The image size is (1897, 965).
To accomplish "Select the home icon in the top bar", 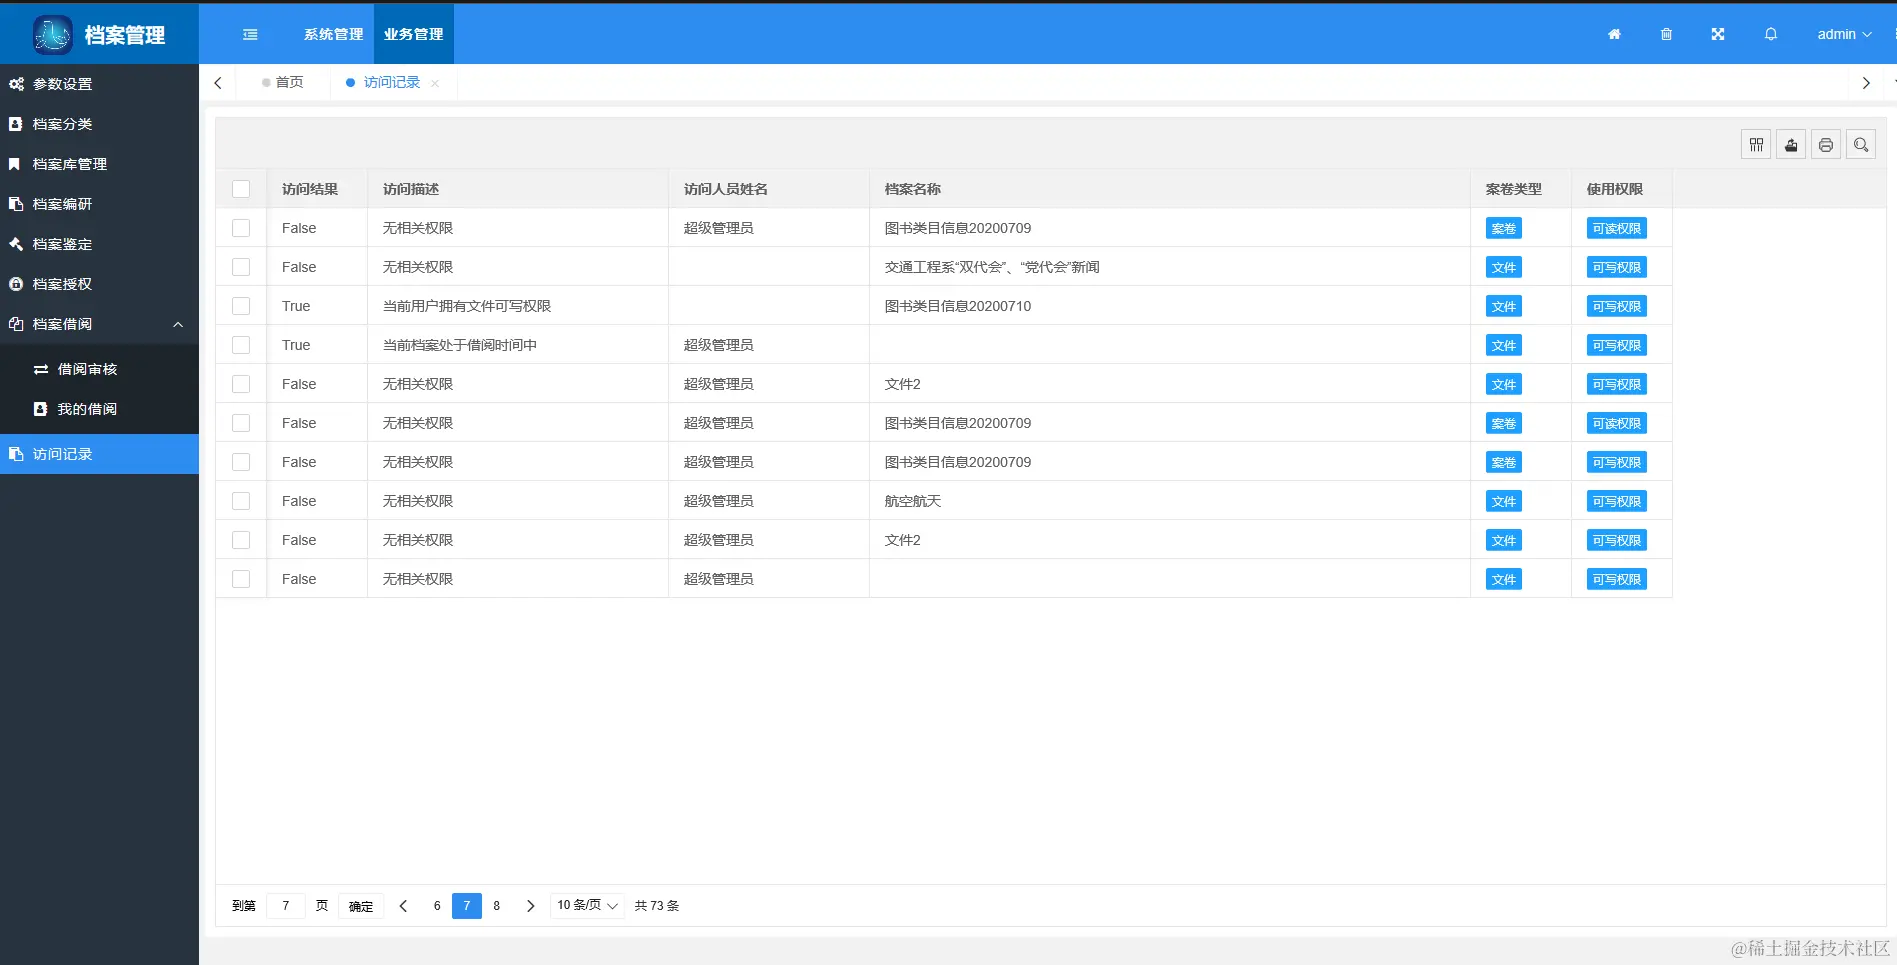I will pos(1613,34).
